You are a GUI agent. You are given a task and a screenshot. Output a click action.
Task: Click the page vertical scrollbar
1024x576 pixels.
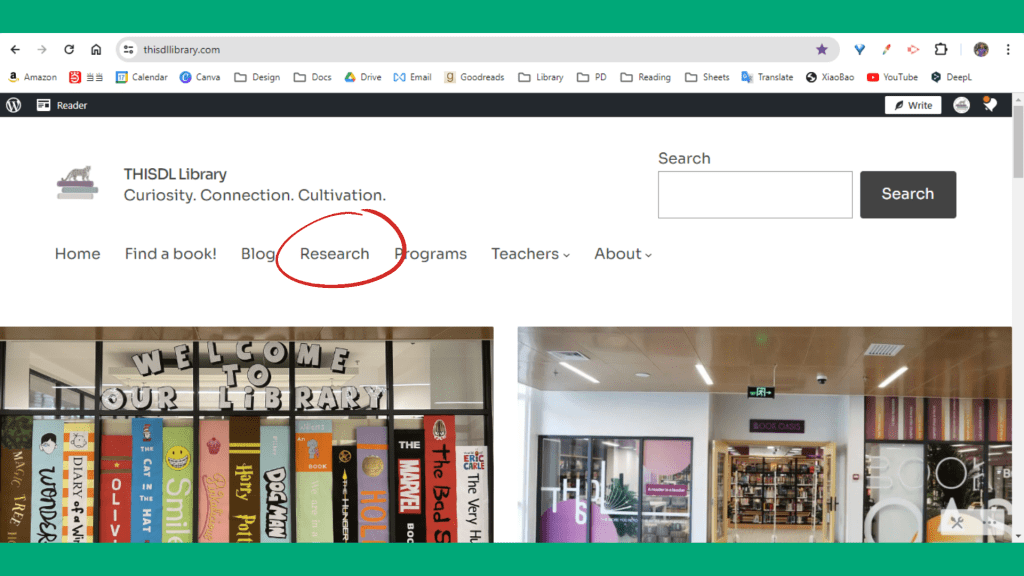(x=1018, y=150)
